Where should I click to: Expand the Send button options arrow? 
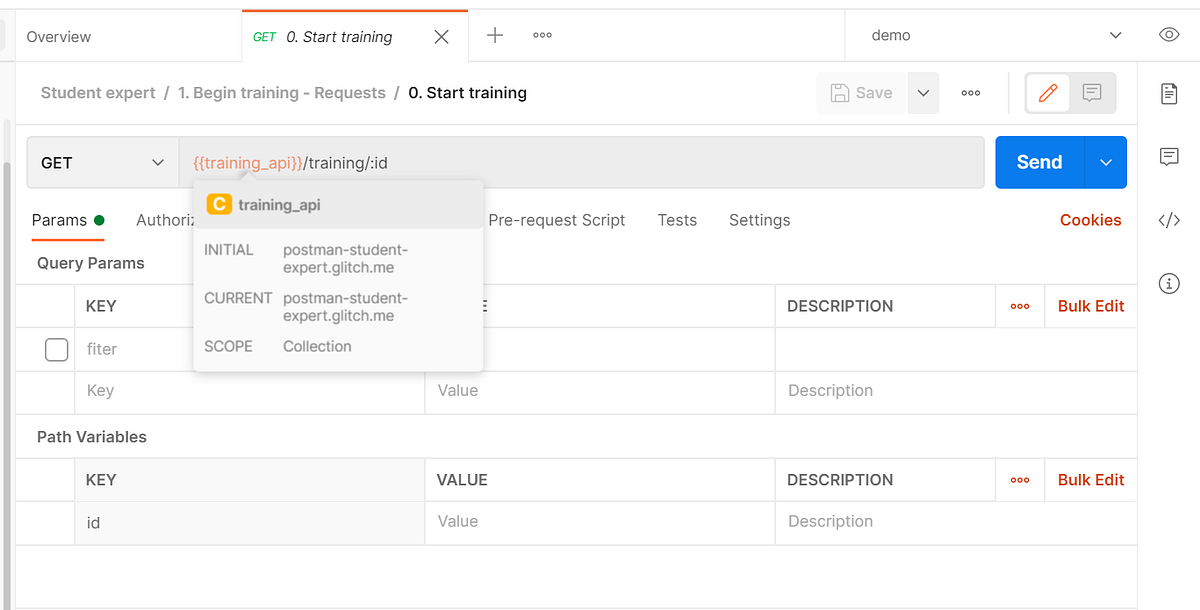point(1105,162)
